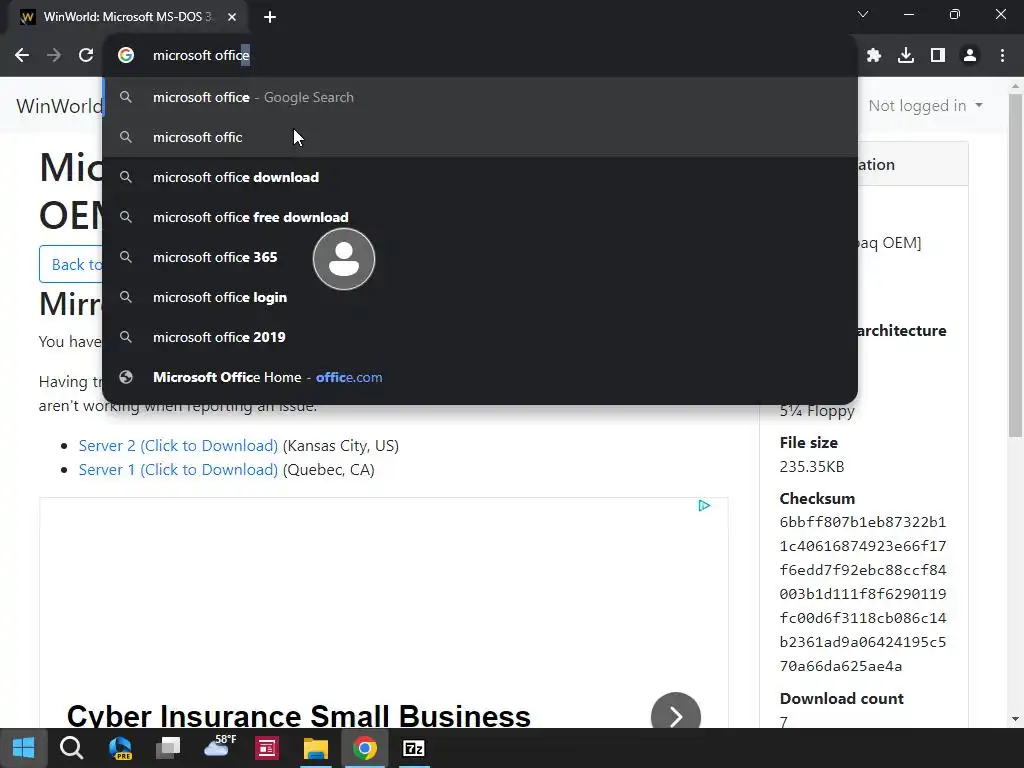Click the 'Download count' heading

click(x=841, y=699)
